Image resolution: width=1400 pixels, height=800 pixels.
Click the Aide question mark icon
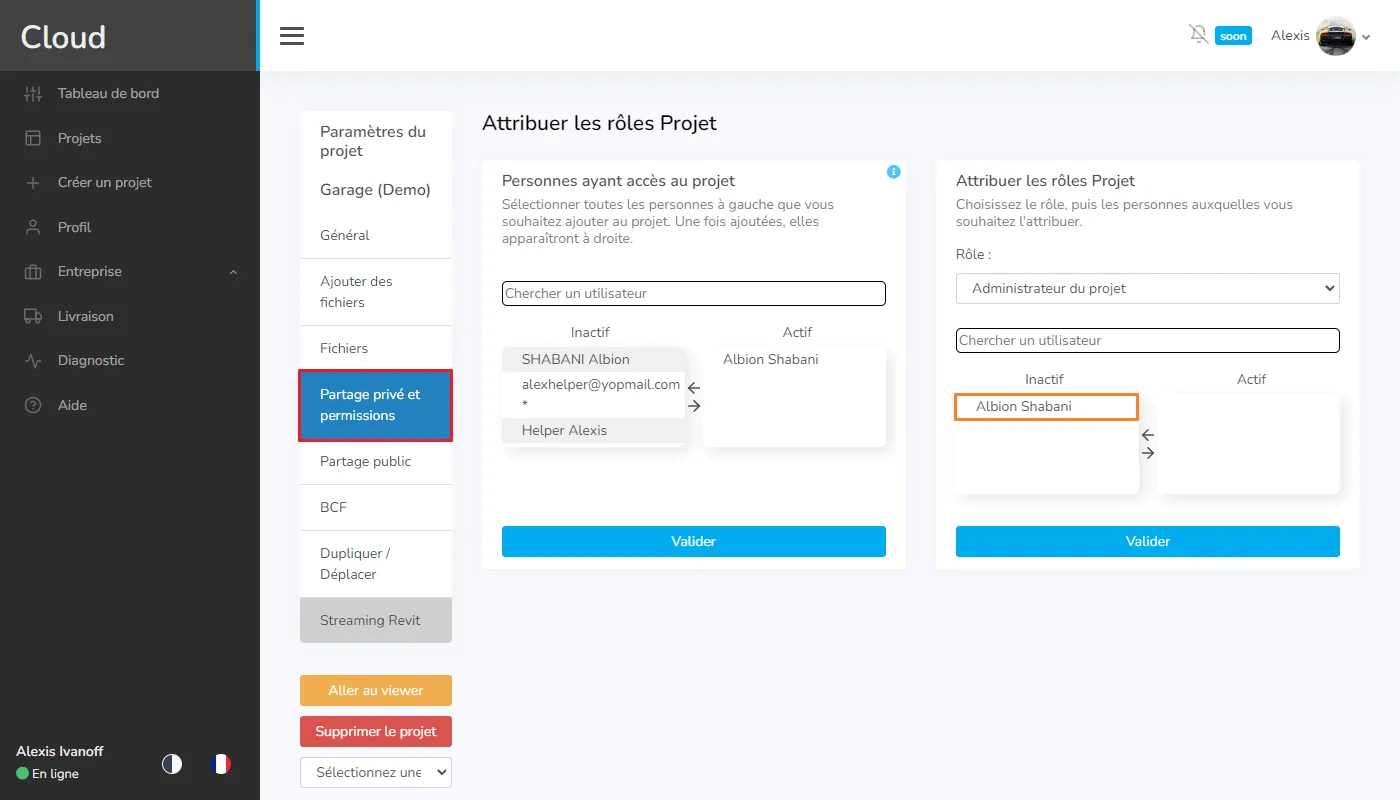33,405
